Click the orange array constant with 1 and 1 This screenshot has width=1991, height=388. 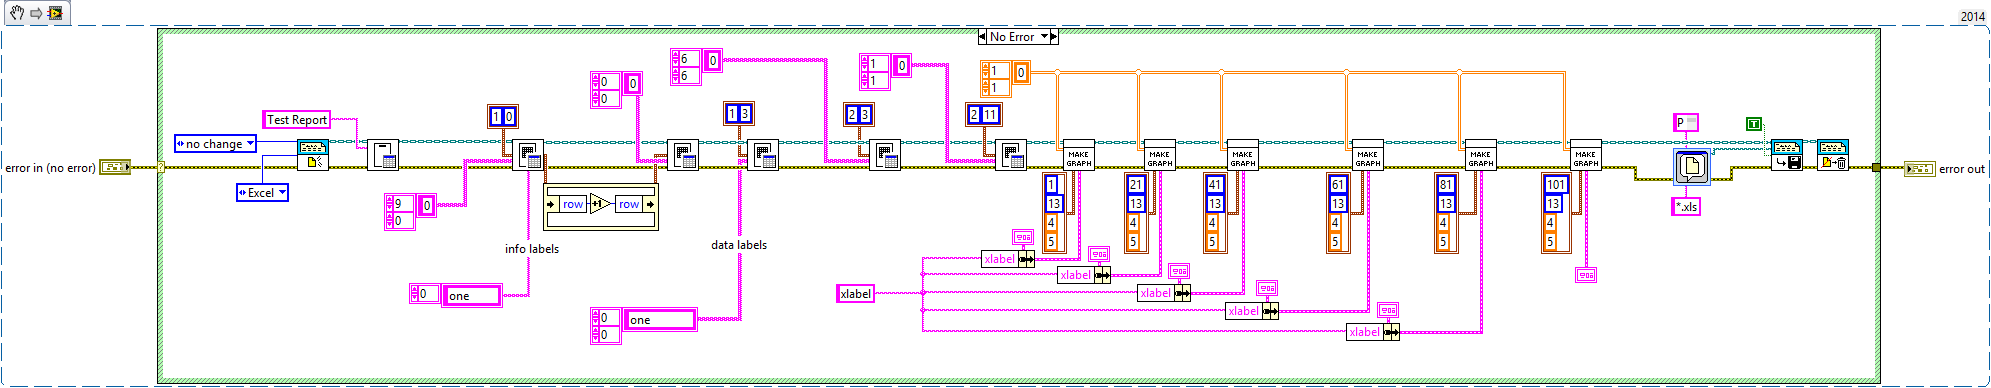click(1005, 79)
